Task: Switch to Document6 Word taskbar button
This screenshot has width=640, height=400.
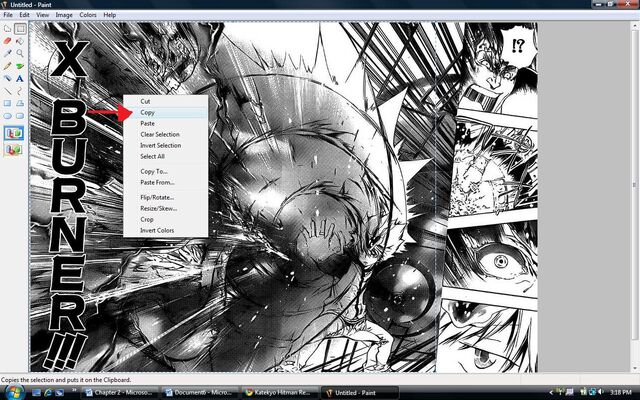Action: (x=200, y=393)
